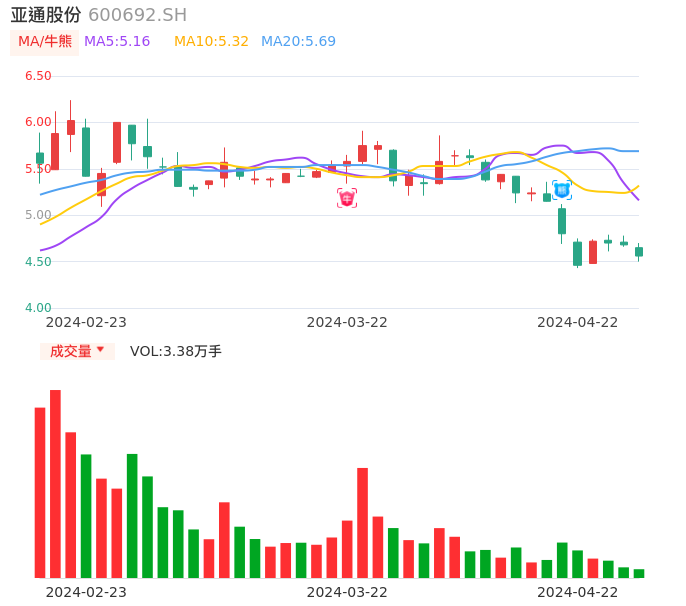Click the 2024-04-22 date under volume chart
This screenshot has width=686, height=606.
(578, 592)
